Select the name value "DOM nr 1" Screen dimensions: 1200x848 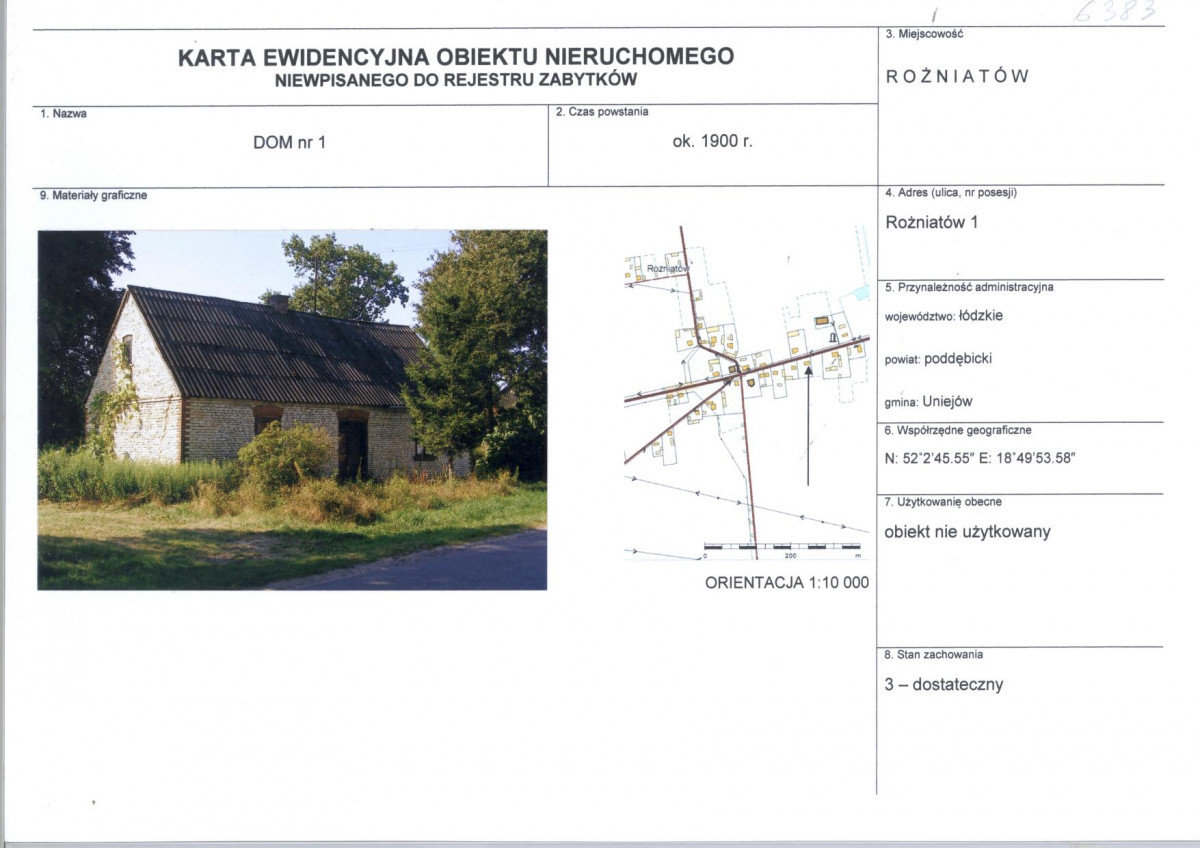point(290,143)
